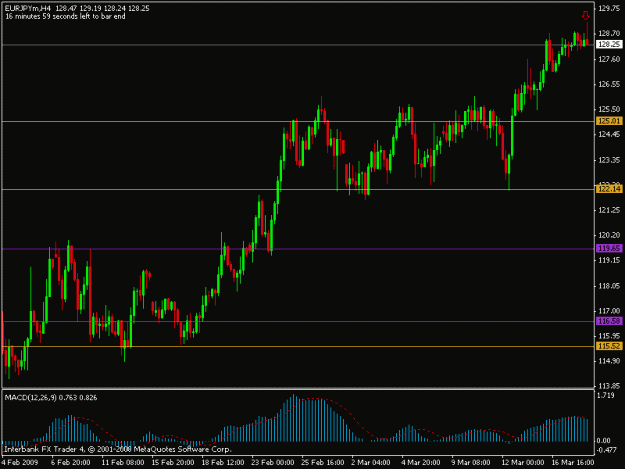The image size is (625, 469).
Task: Click the red down arrow marker
Action: coord(585,16)
